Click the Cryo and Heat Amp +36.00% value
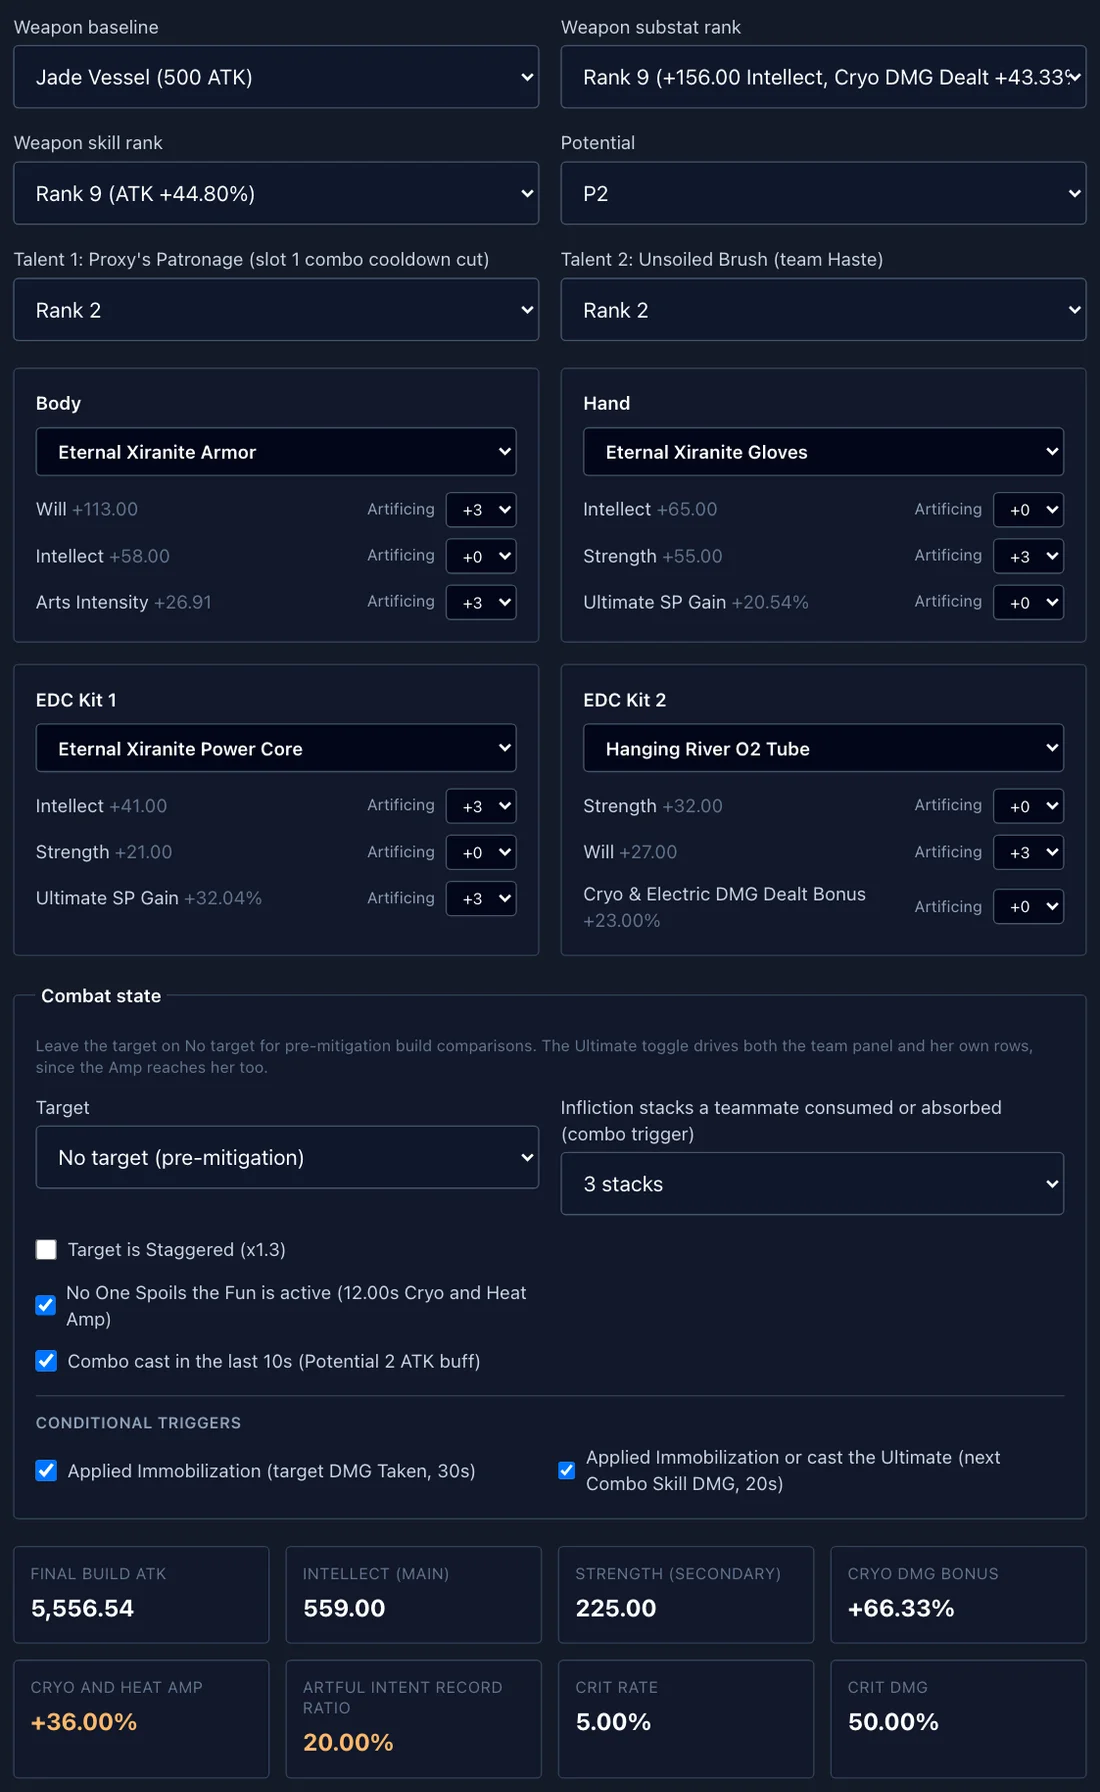Screen dimensions: 1100x1792 [84, 1722]
